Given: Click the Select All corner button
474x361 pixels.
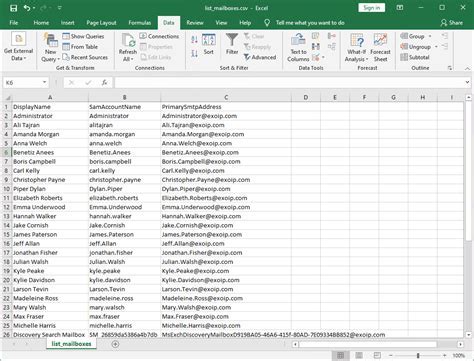Looking at the screenshot, I should click(x=7, y=98).
